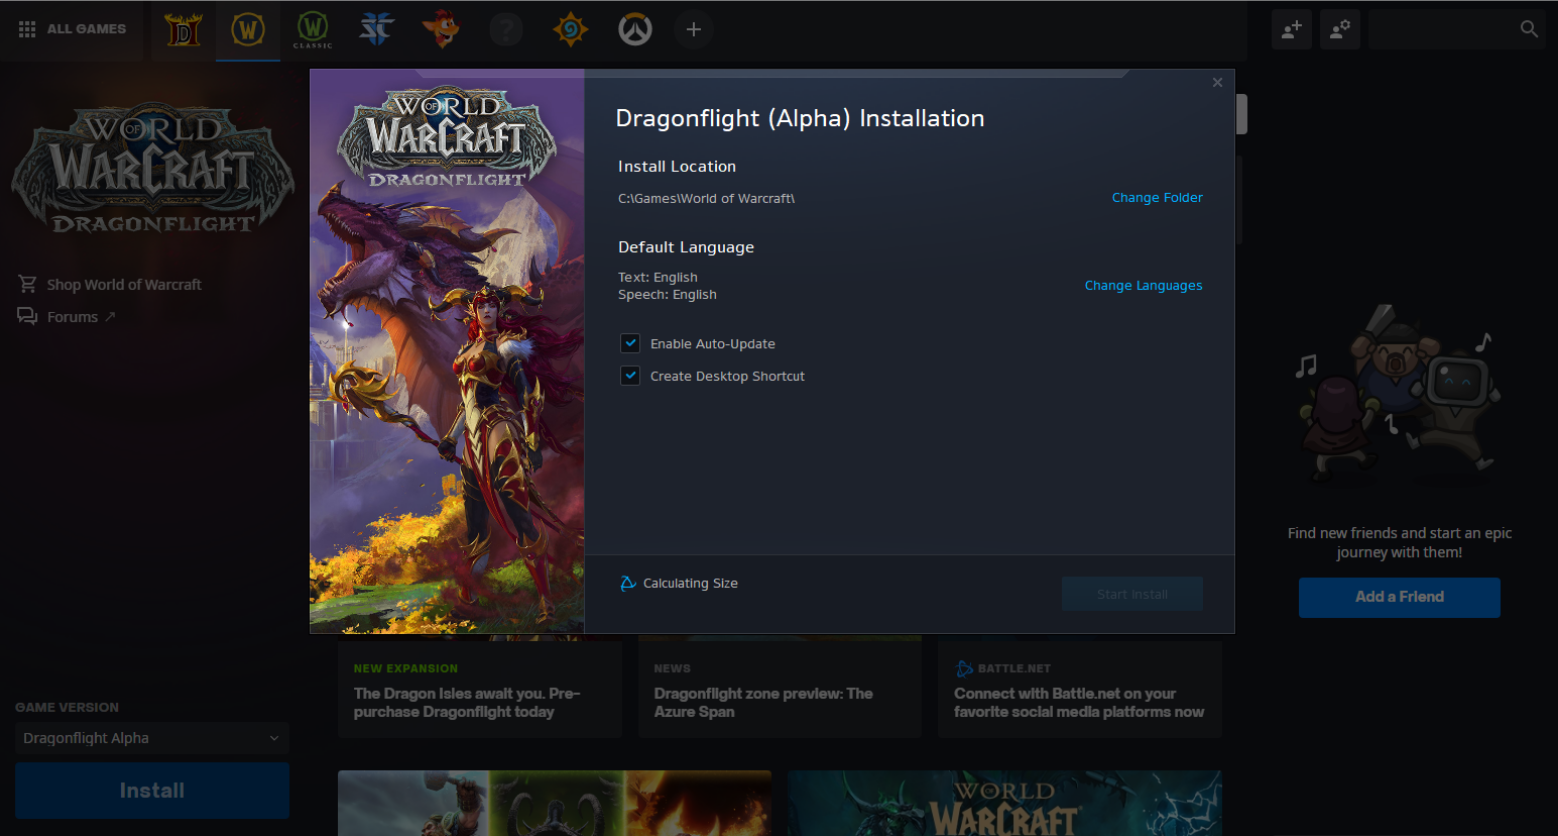The image size is (1558, 836).
Task: Open the friend settings icon at top right
Action: 1340,29
